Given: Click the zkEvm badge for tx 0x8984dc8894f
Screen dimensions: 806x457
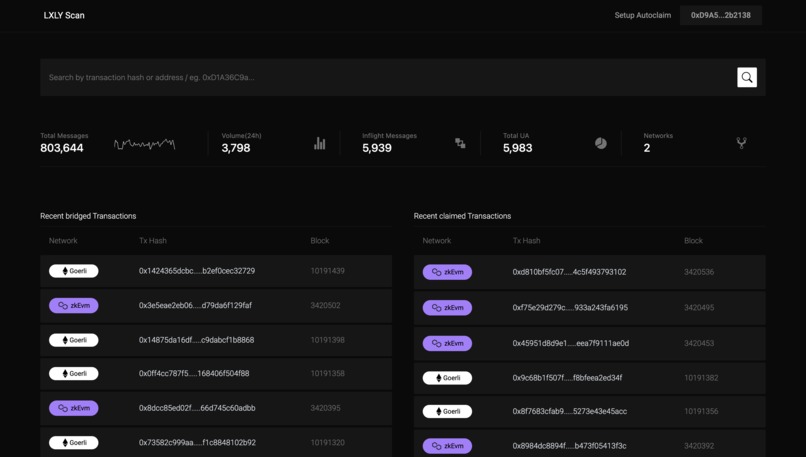Looking at the screenshot, I should click(447, 446).
